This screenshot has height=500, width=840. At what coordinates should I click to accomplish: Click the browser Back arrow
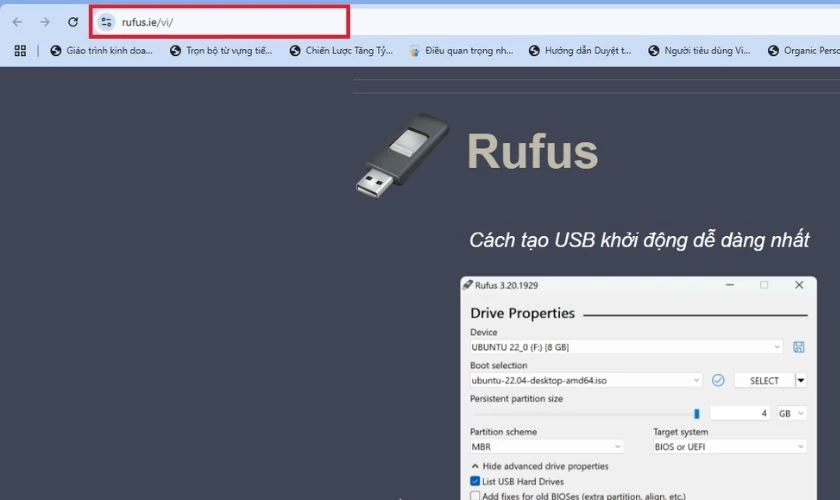click(x=17, y=22)
